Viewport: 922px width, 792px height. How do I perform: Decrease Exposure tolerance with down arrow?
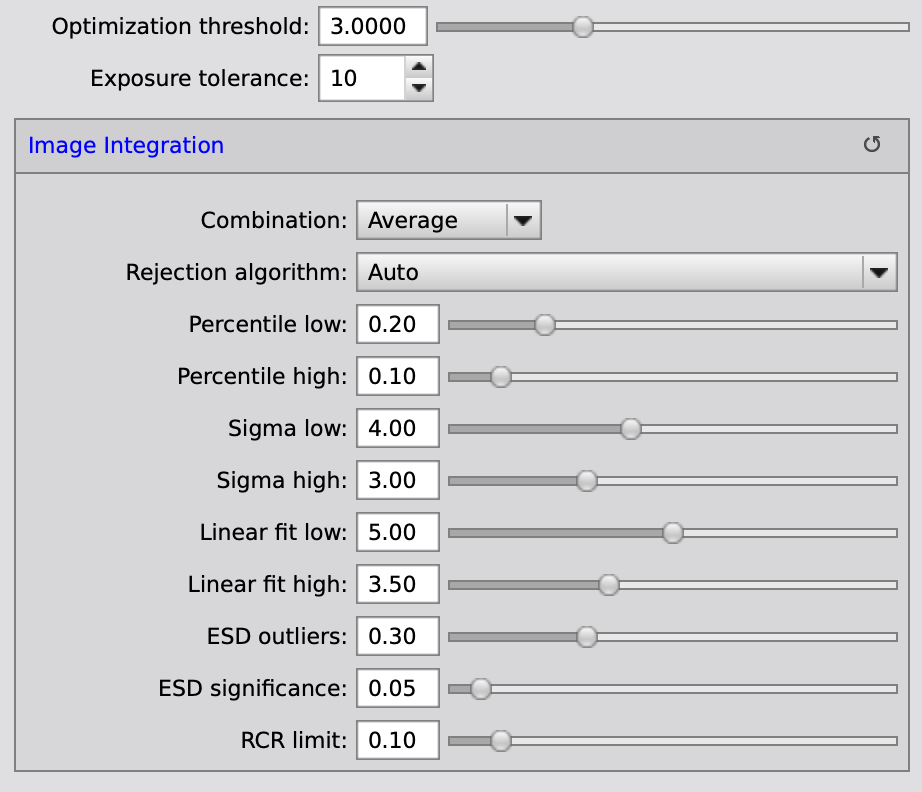coord(420,88)
